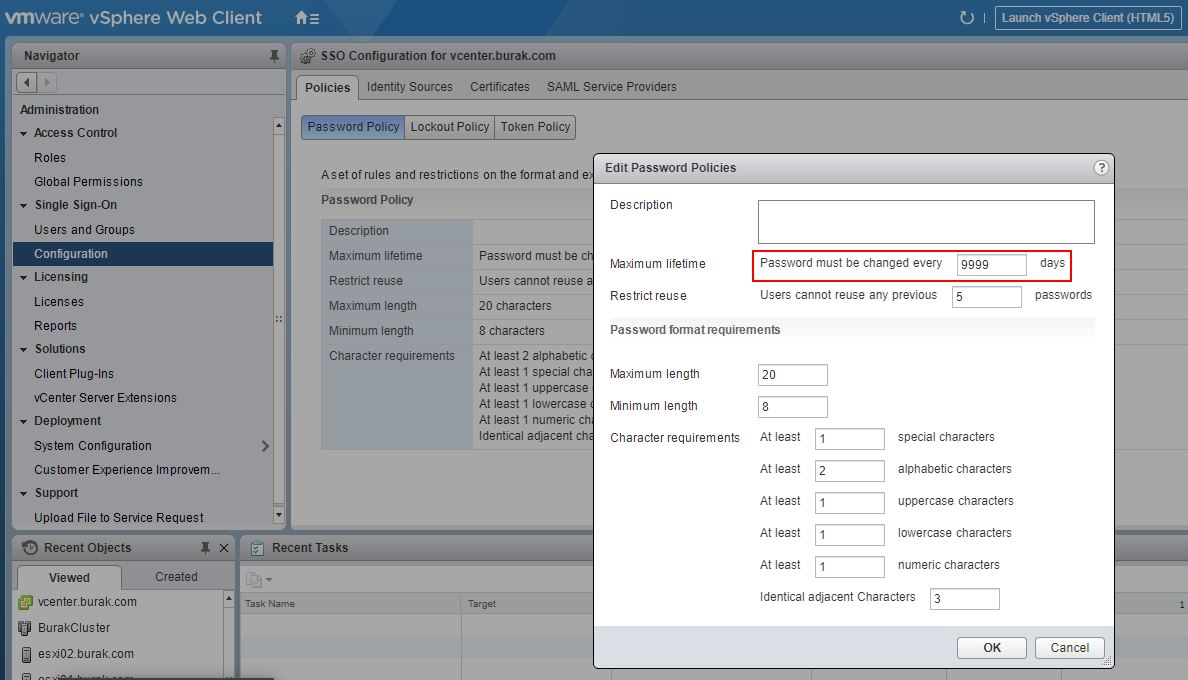This screenshot has width=1188, height=680.
Task: Collapse the Licensing section
Action: (x=23, y=278)
